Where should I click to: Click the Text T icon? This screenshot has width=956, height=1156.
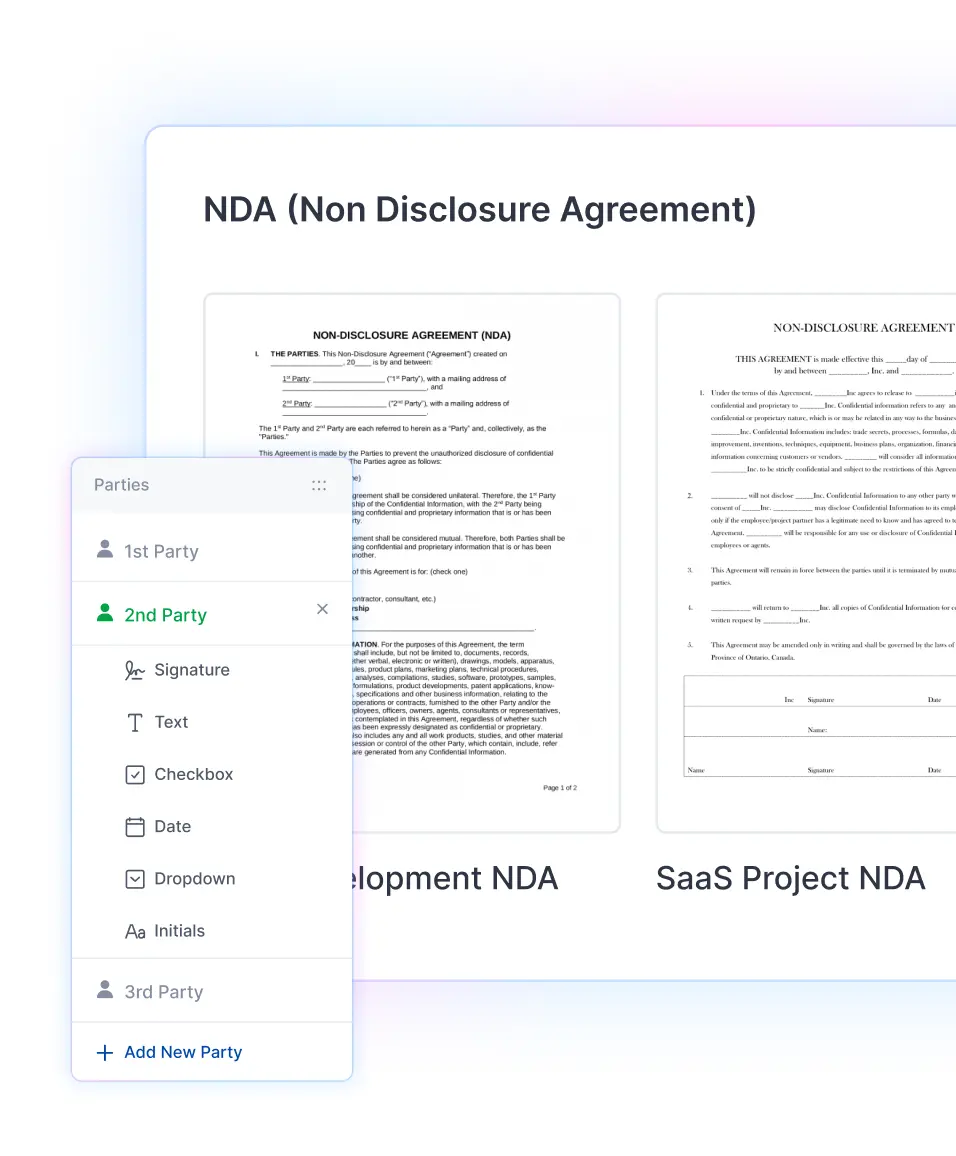point(135,722)
